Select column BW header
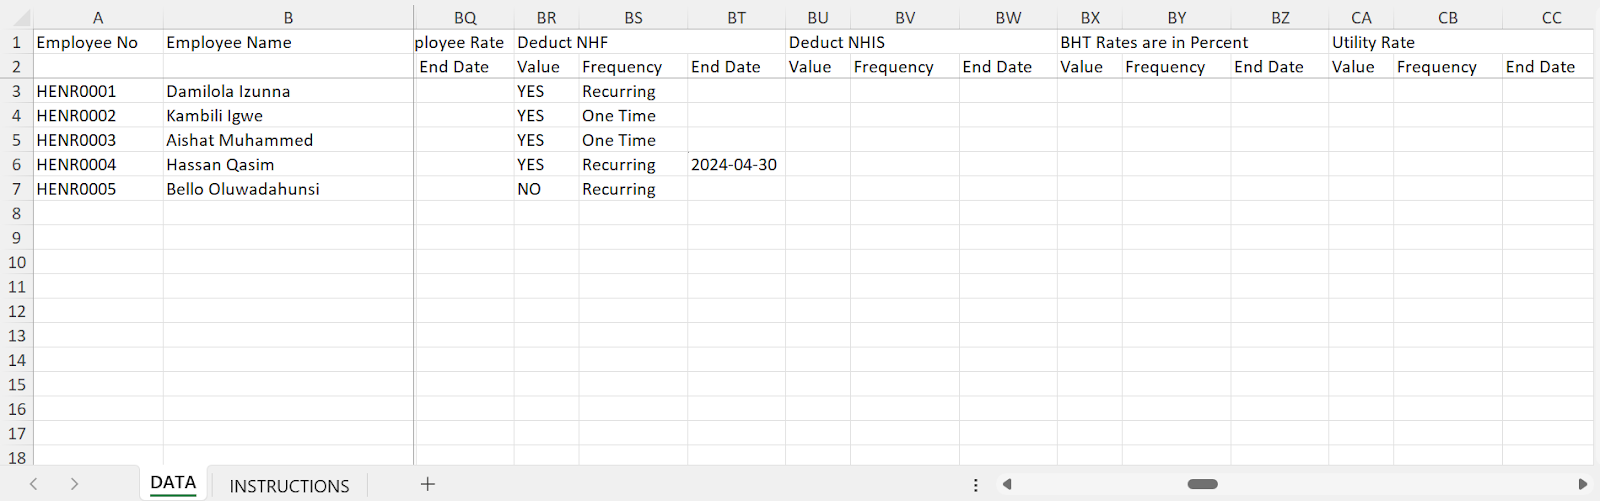This screenshot has width=1600, height=501. tap(1008, 18)
